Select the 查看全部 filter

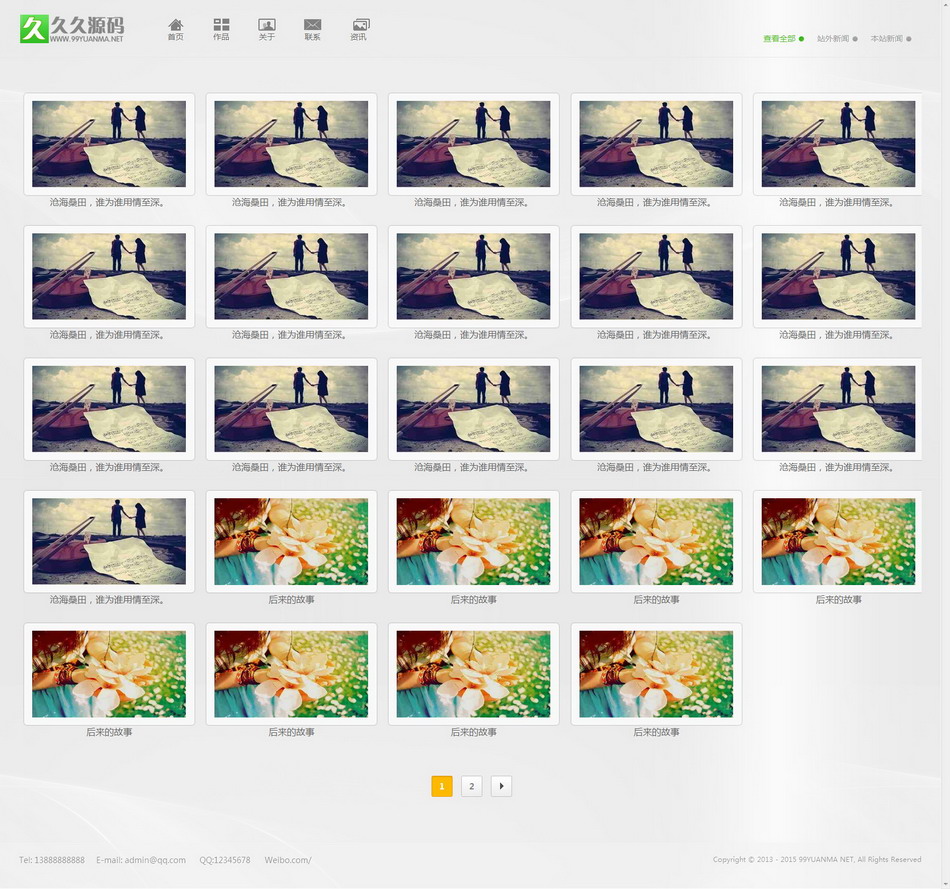(783, 39)
